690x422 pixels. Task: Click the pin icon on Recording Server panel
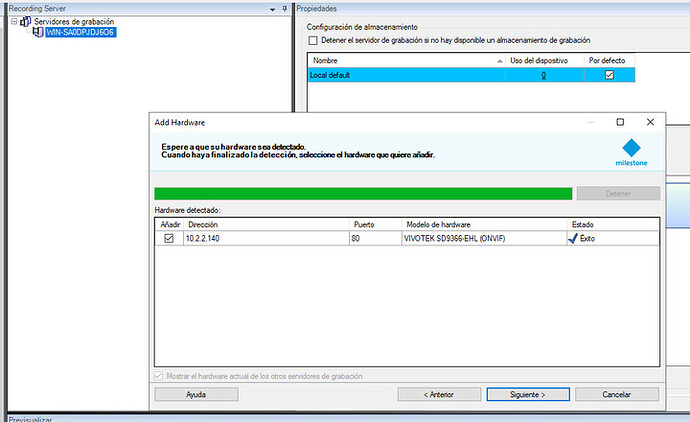tap(284, 7)
